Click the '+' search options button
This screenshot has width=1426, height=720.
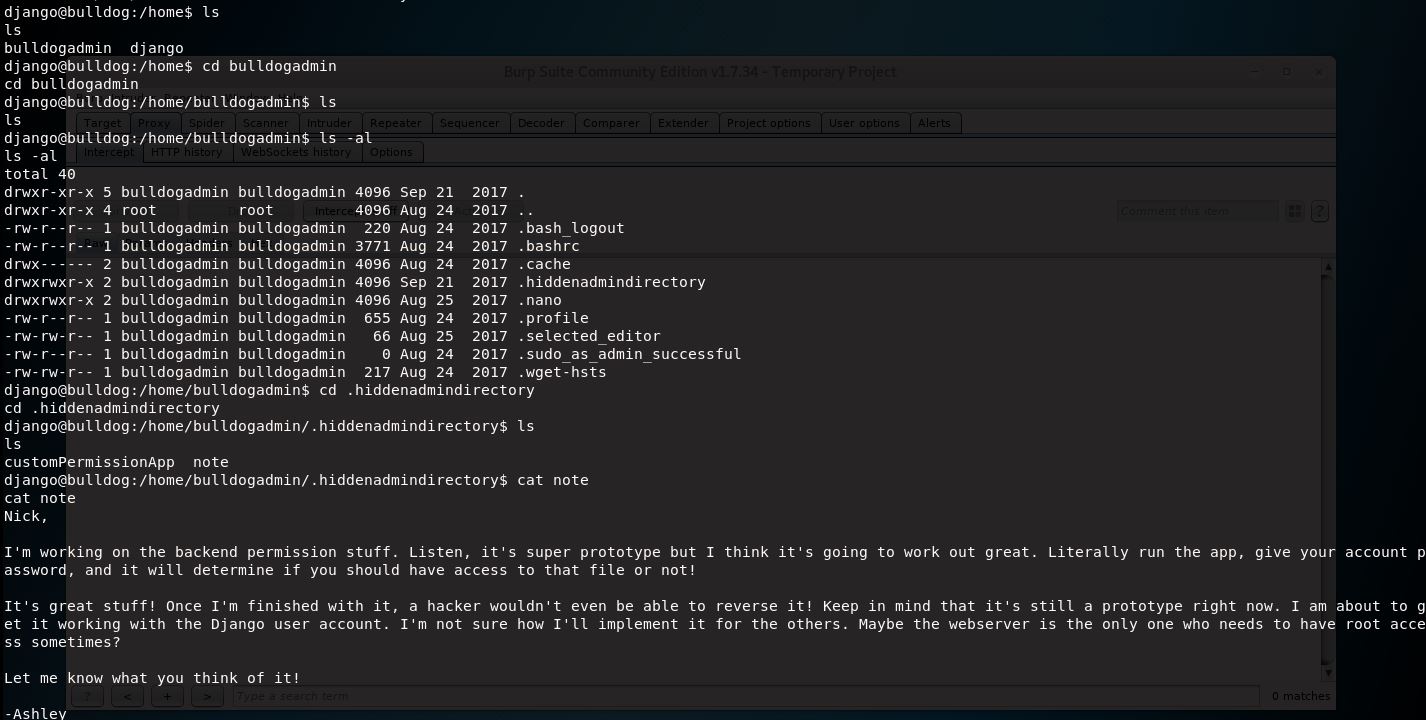coord(167,696)
